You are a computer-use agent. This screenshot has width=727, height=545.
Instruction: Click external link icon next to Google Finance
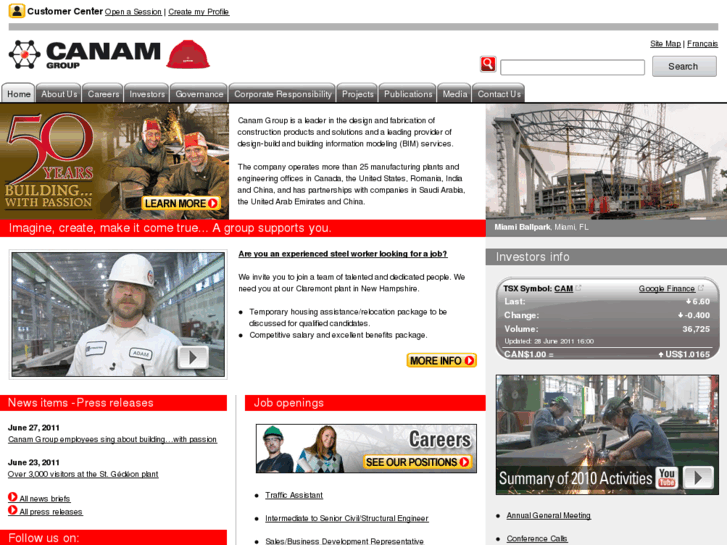point(701,288)
